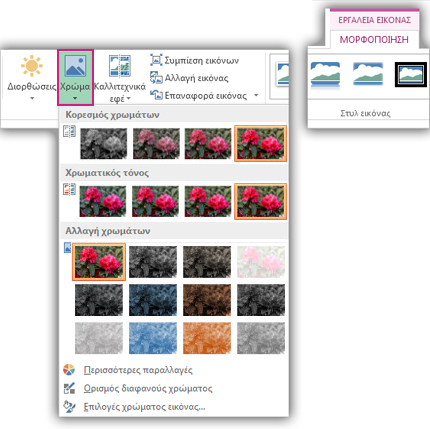Click the Κορεσμός χρωμάτων section icon
Screen dimensions: 430x429
[69, 131]
